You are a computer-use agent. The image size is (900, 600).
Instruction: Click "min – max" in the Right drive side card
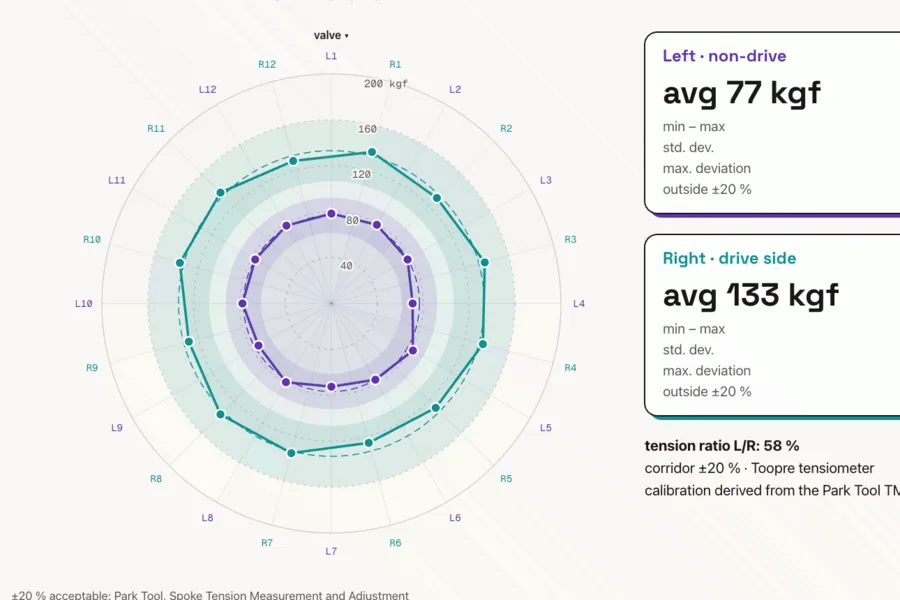pyautogui.click(x=694, y=329)
